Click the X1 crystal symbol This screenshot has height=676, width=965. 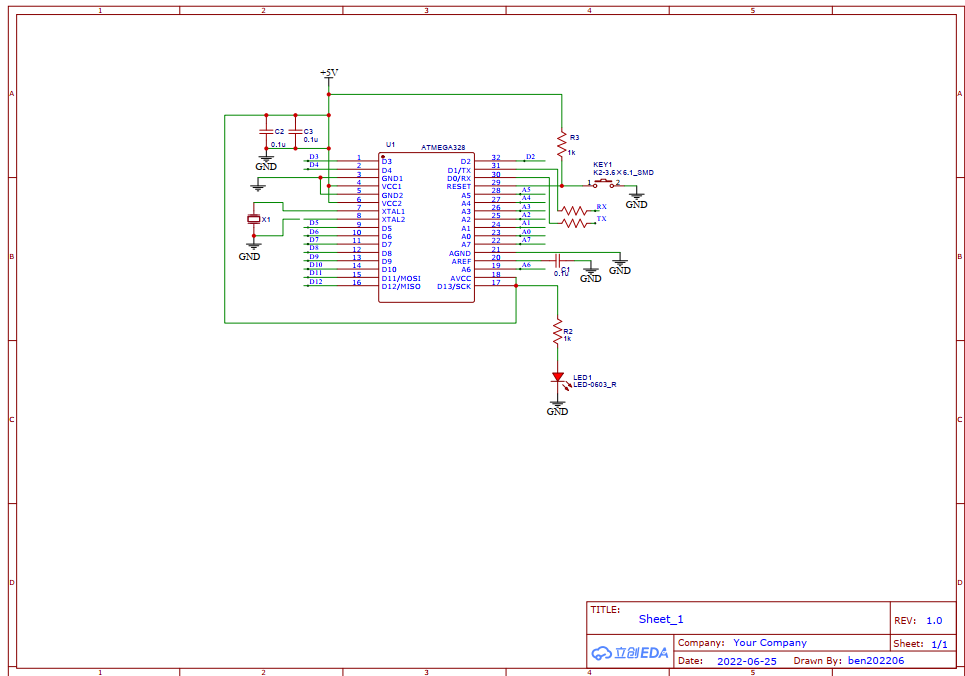point(254,219)
